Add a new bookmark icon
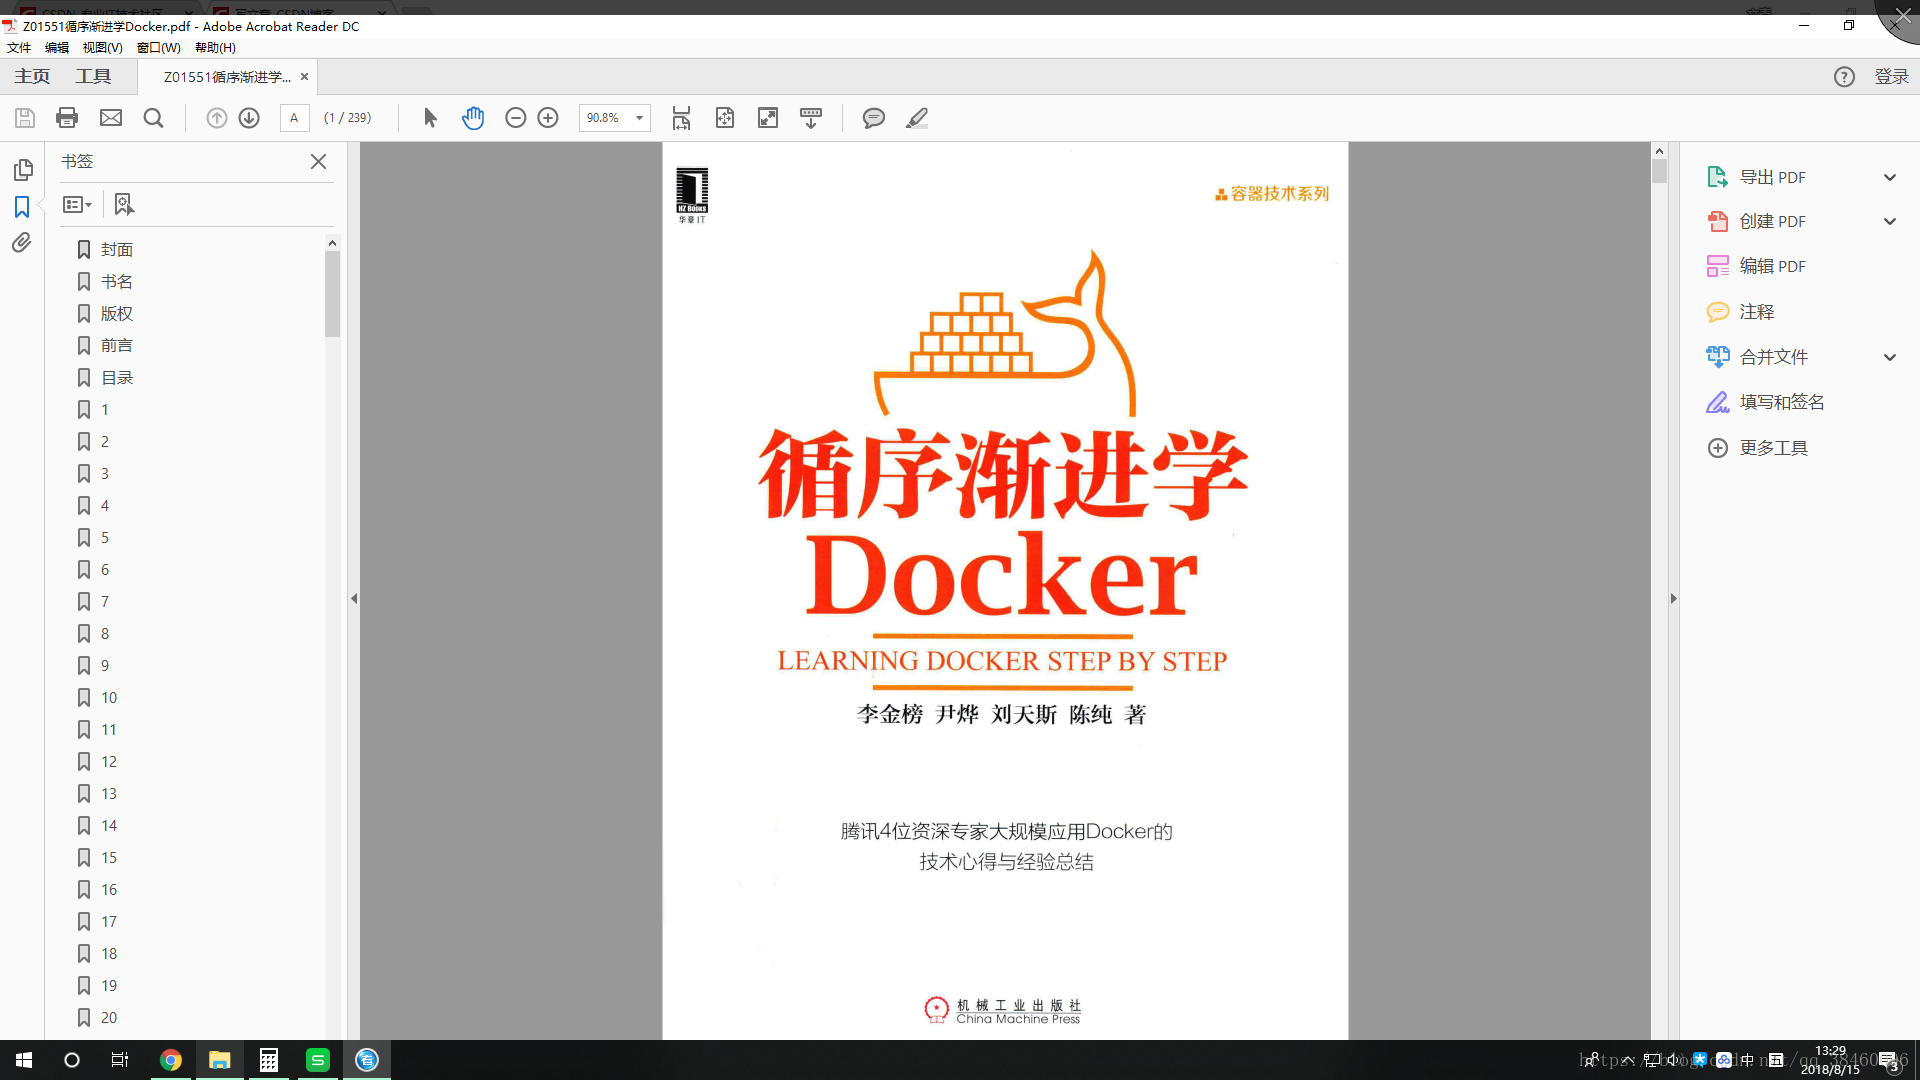This screenshot has height=1080, width=1920. [123, 204]
